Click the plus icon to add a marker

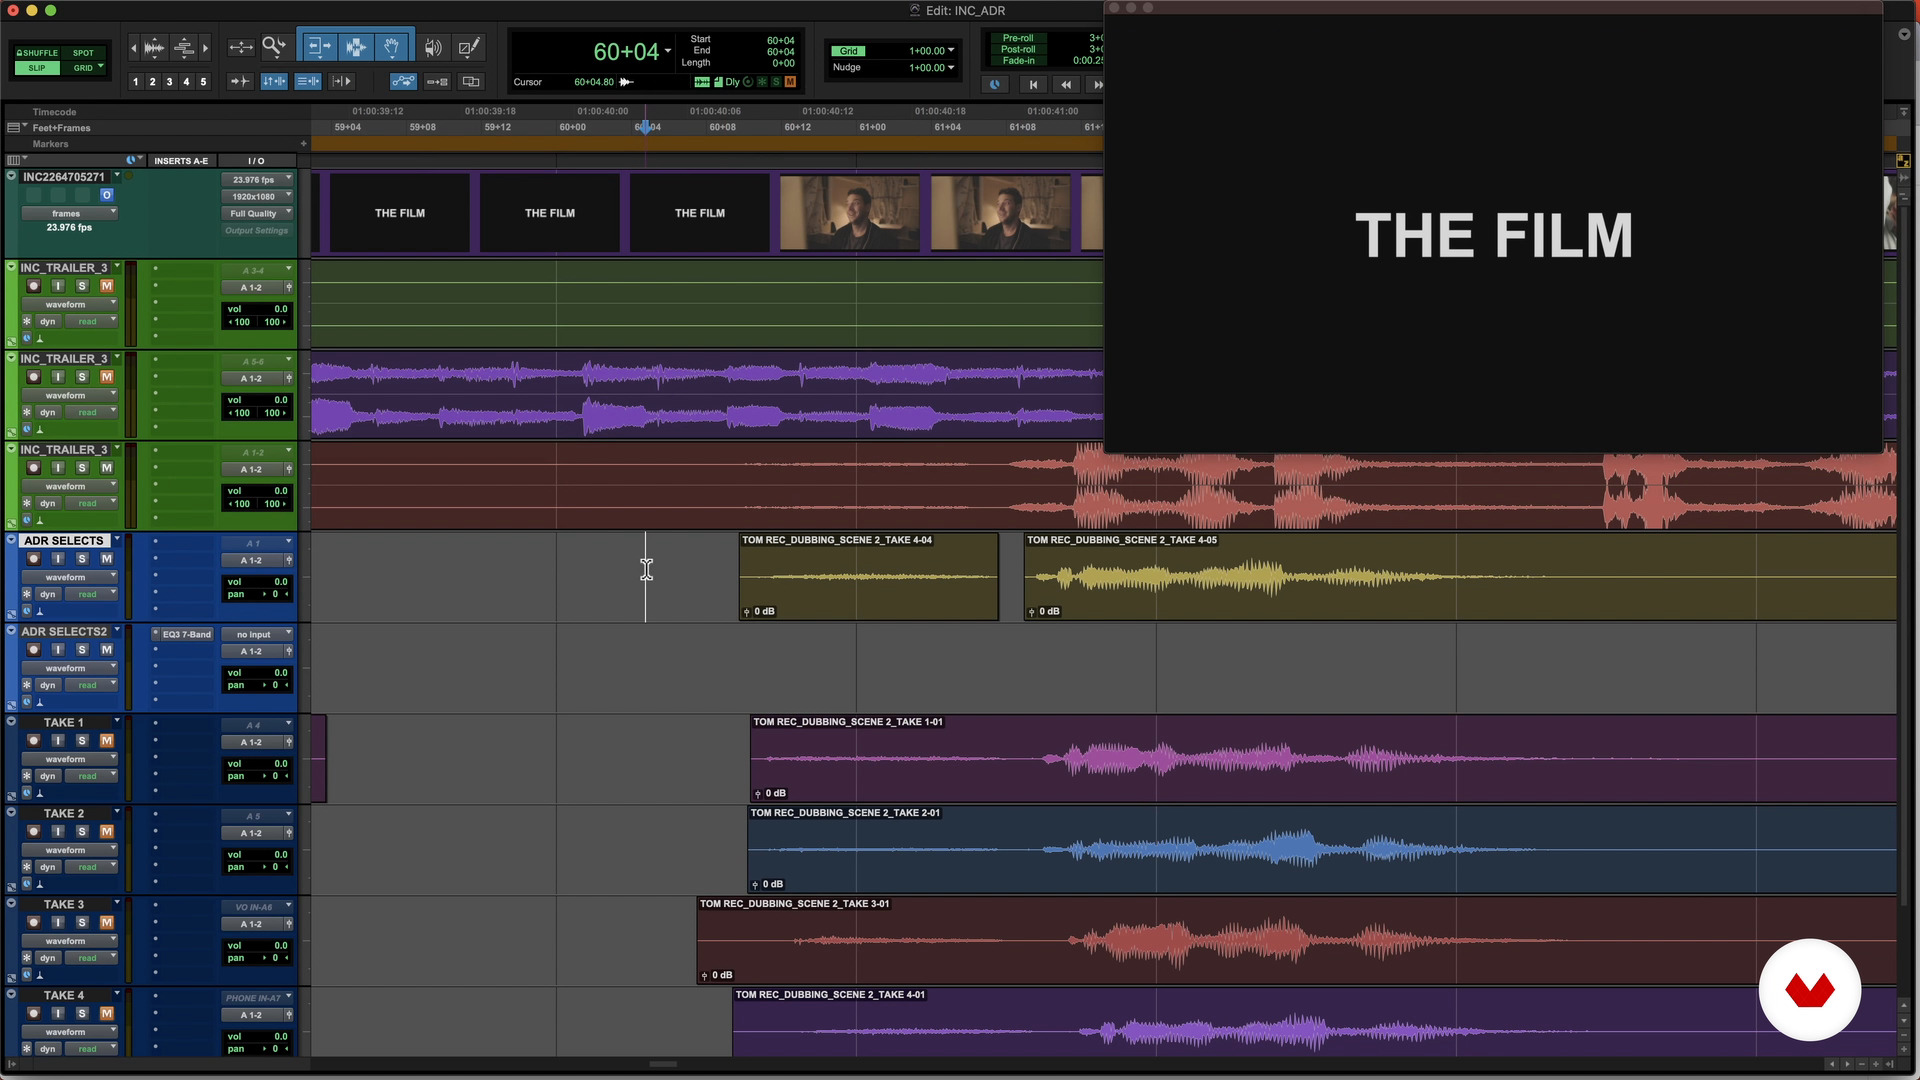tap(303, 144)
